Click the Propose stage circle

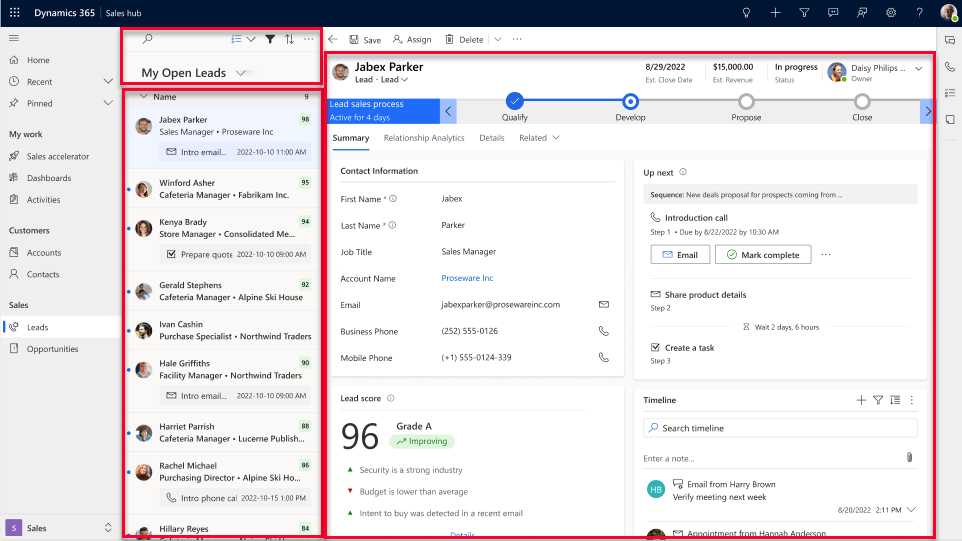pos(746,101)
